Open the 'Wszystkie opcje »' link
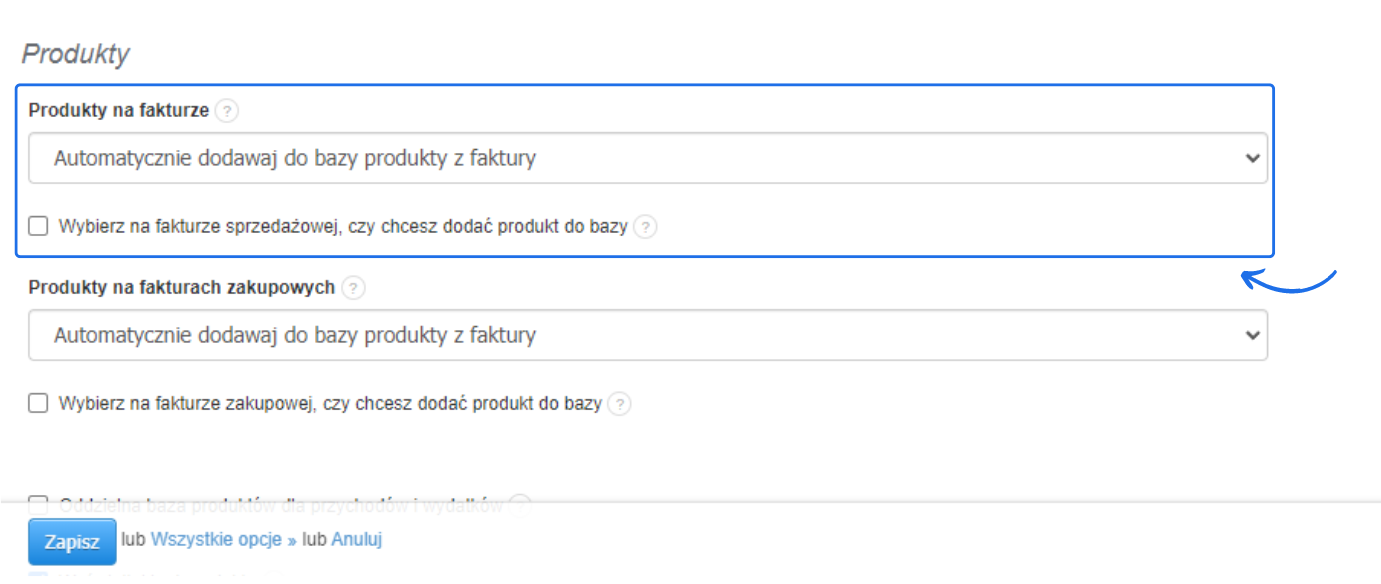Image resolution: width=1381 pixels, height=584 pixels. pyautogui.click(x=223, y=540)
